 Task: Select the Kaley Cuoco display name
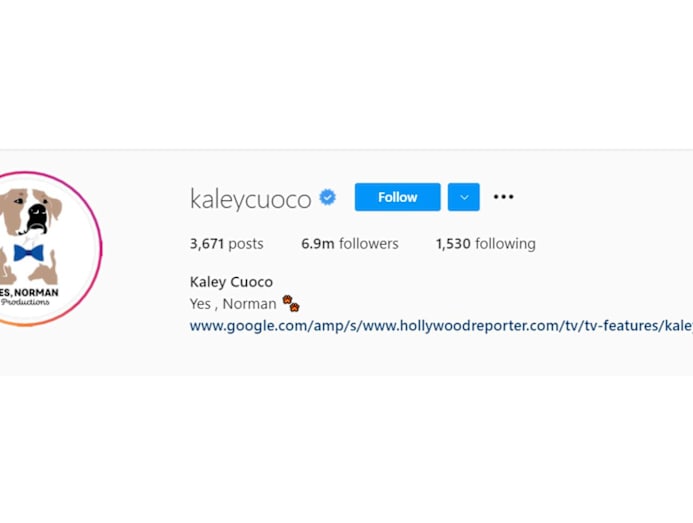(231, 282)
